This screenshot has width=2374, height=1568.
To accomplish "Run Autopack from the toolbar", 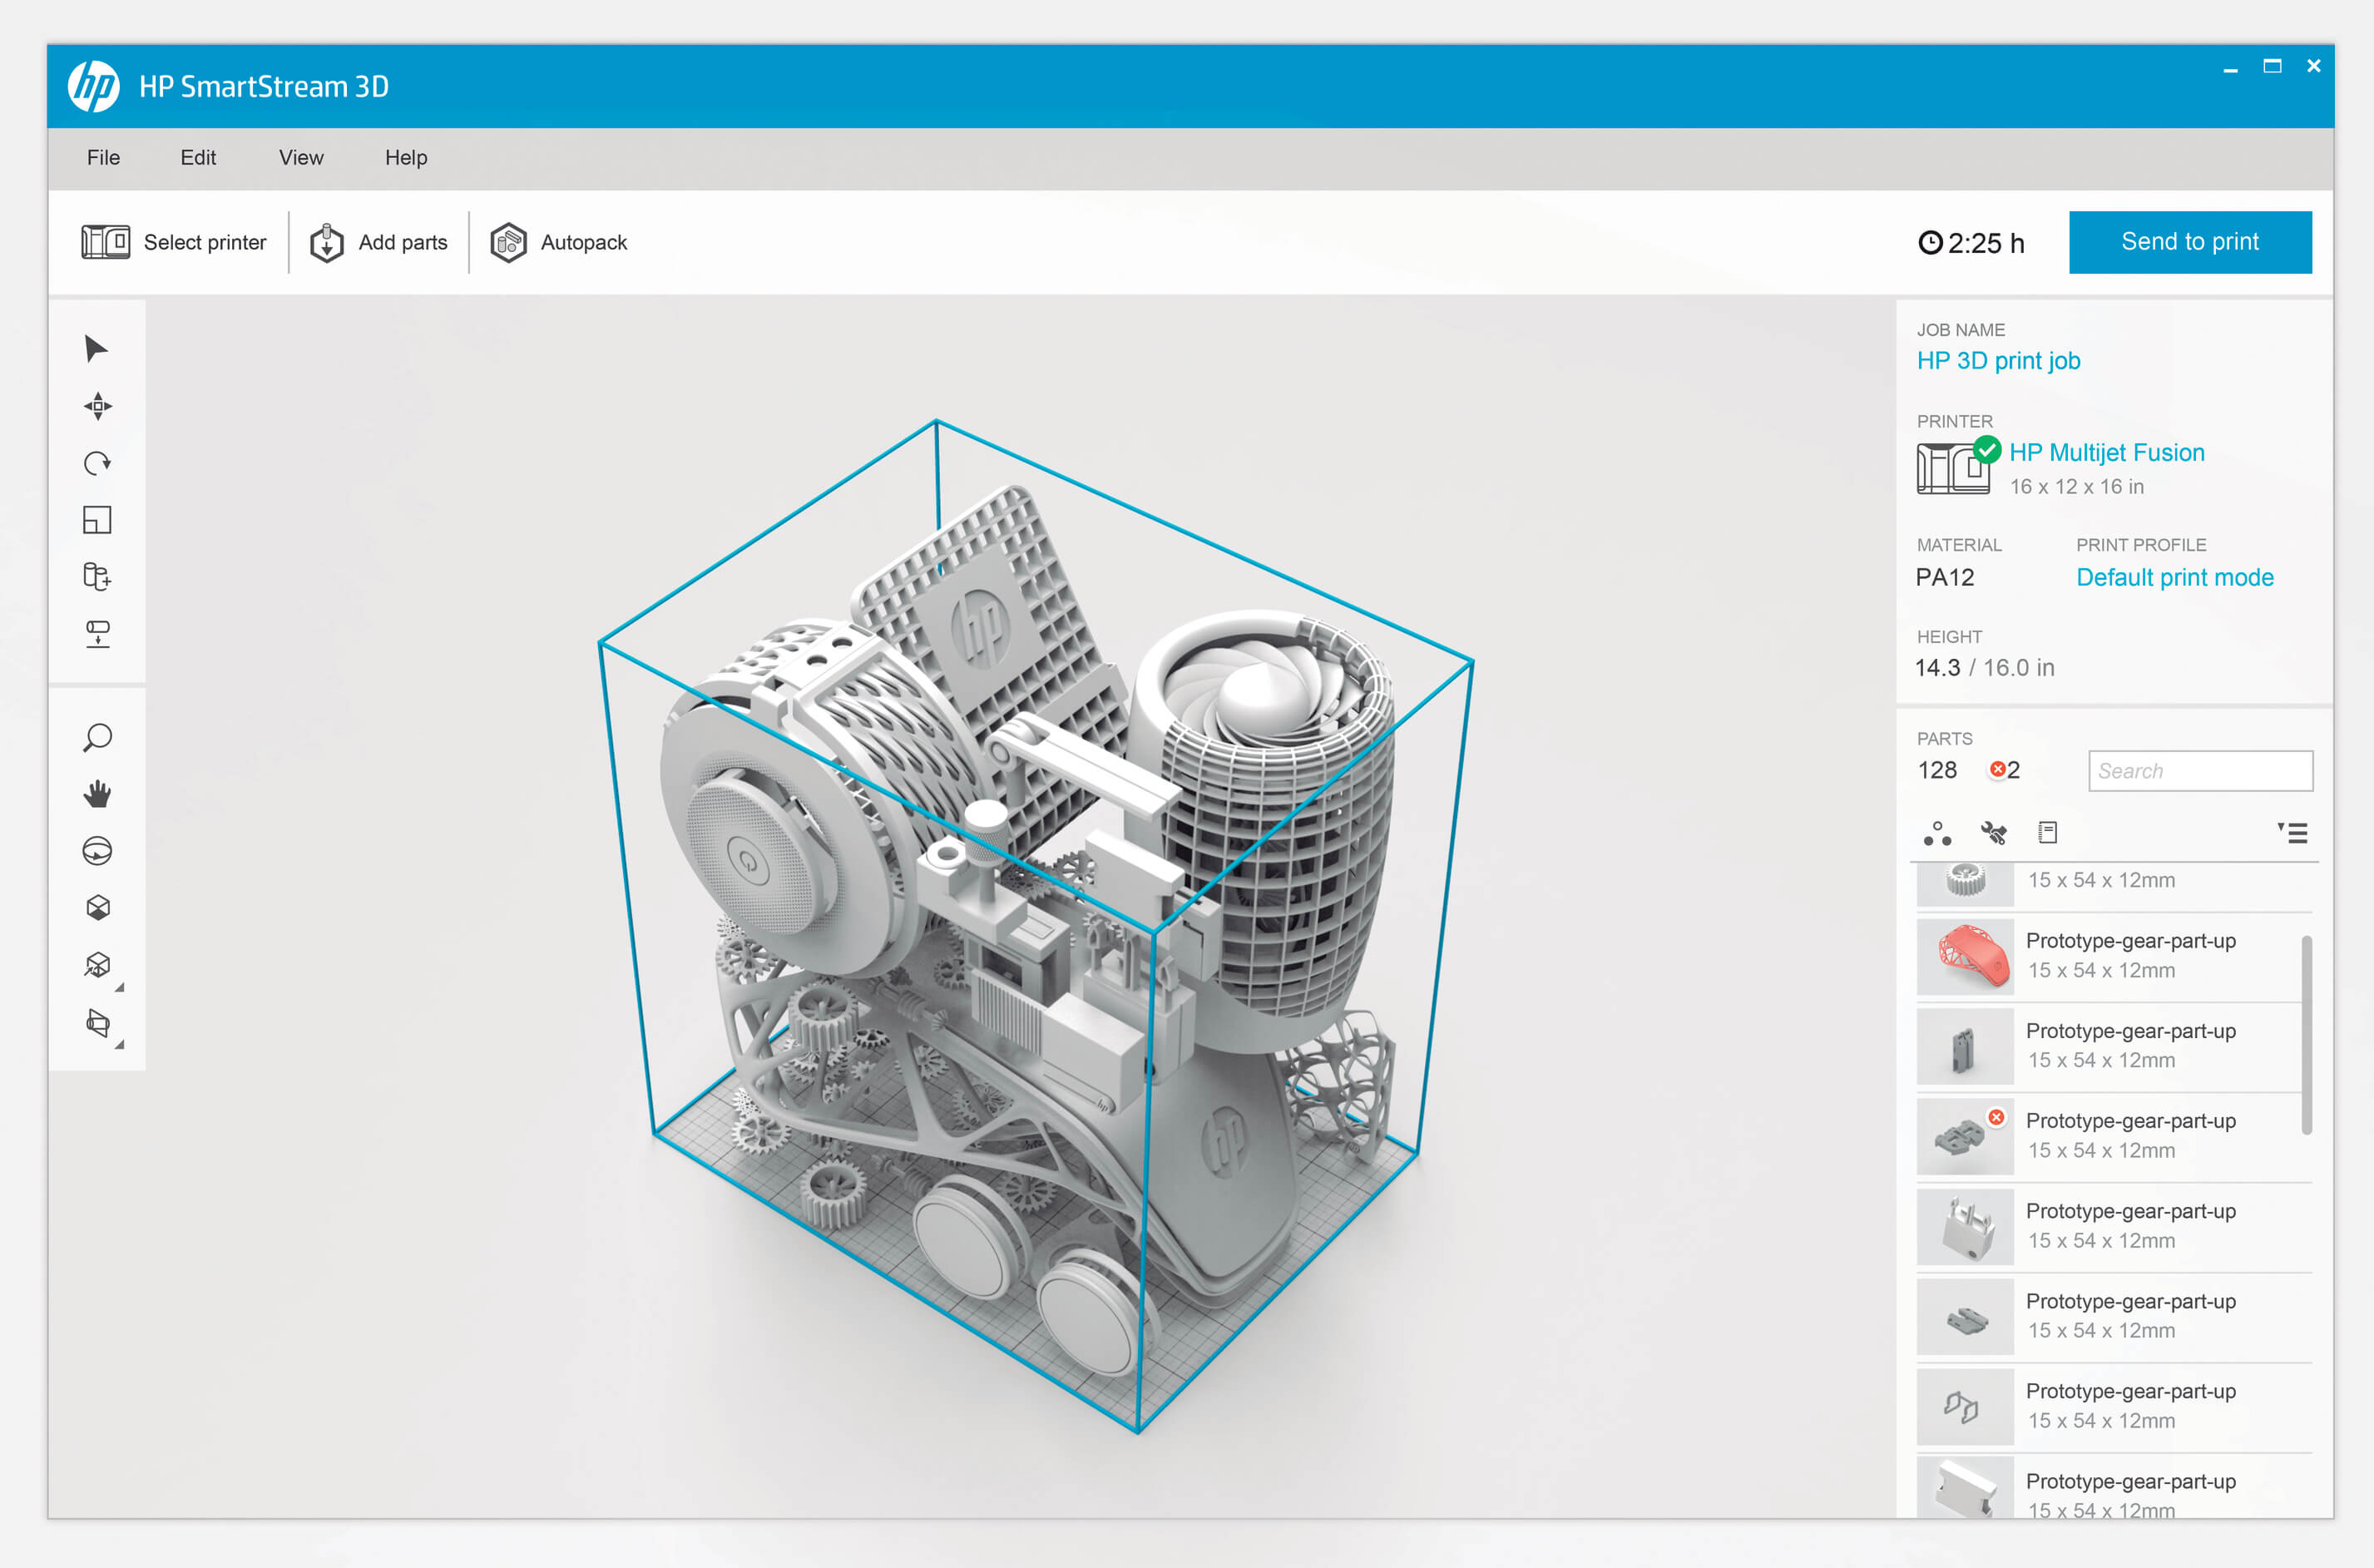I will (558, 242).
